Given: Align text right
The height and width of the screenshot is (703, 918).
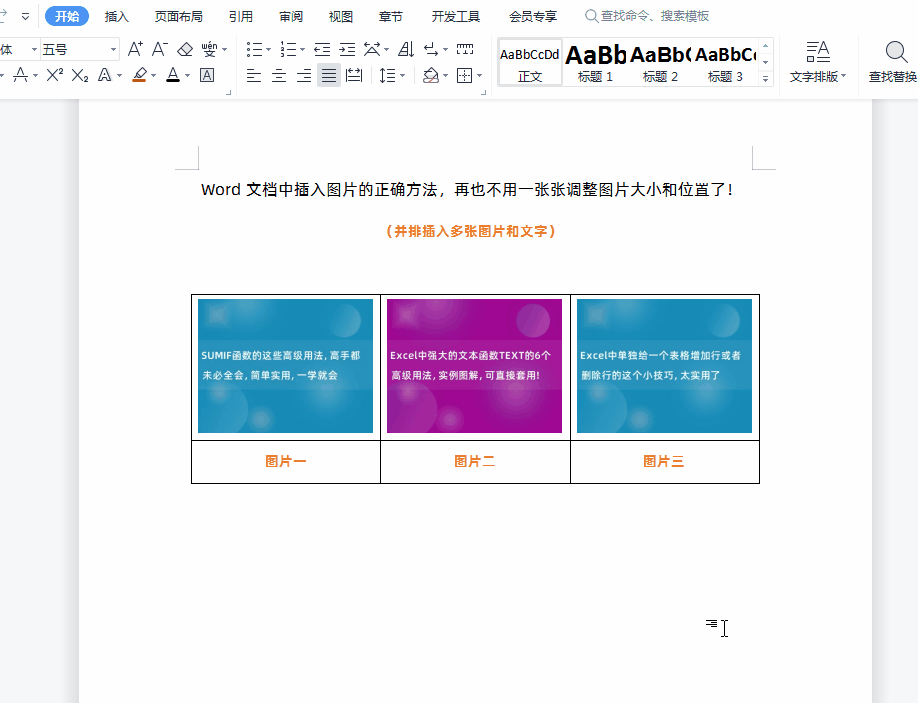Looking at the screenshot, I should (304, 75).
